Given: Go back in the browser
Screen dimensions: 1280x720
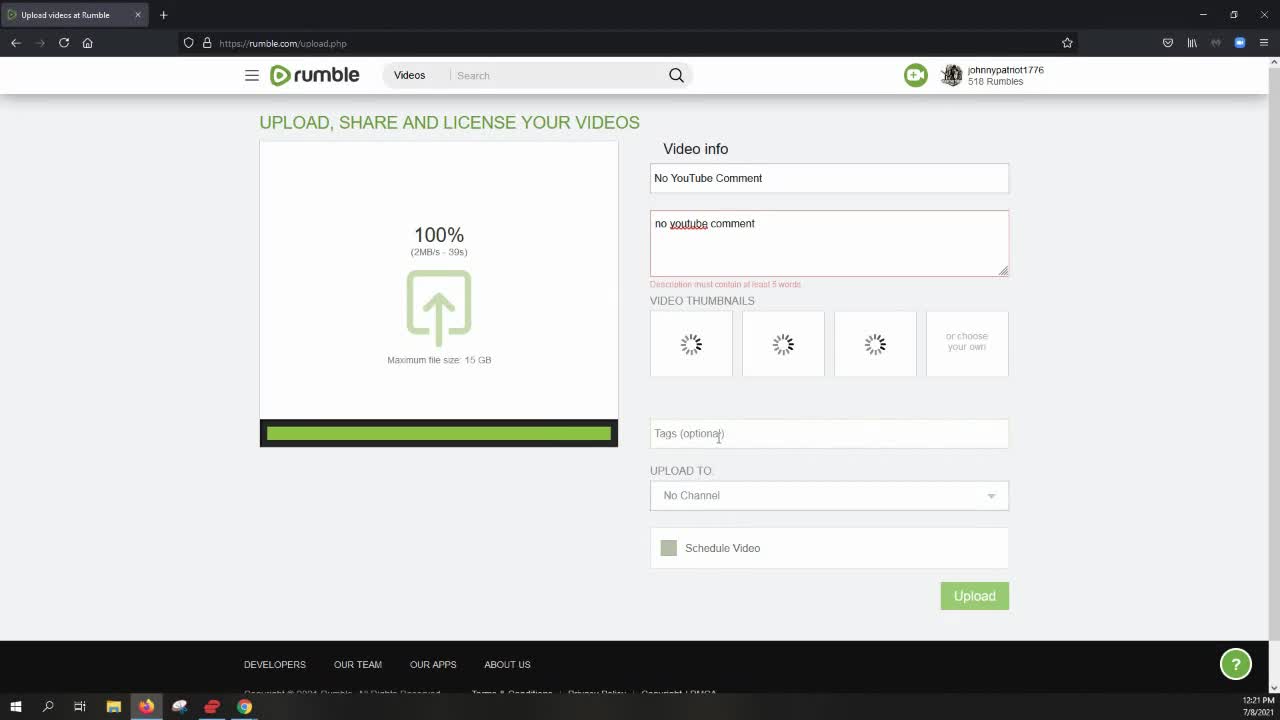Looking at the screenshot, I should coord(16,43).
